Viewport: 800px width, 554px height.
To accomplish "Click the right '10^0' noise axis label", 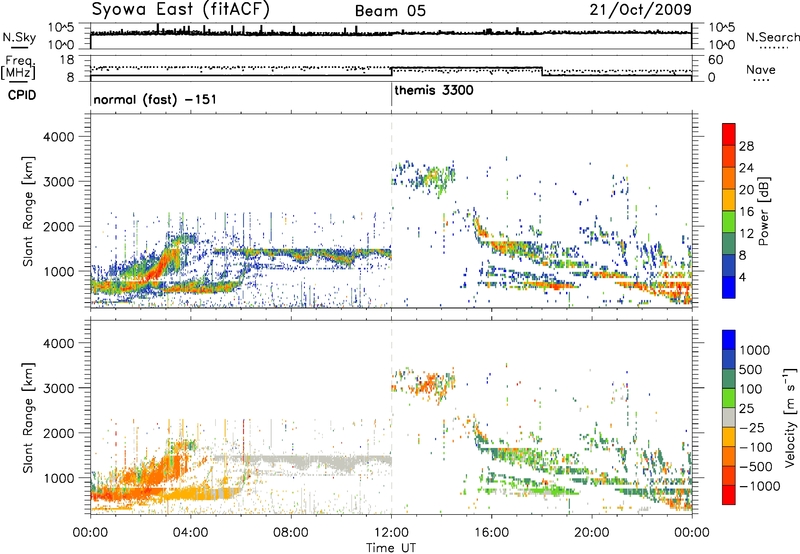I will pyautogui.click(x=722, y=45).
